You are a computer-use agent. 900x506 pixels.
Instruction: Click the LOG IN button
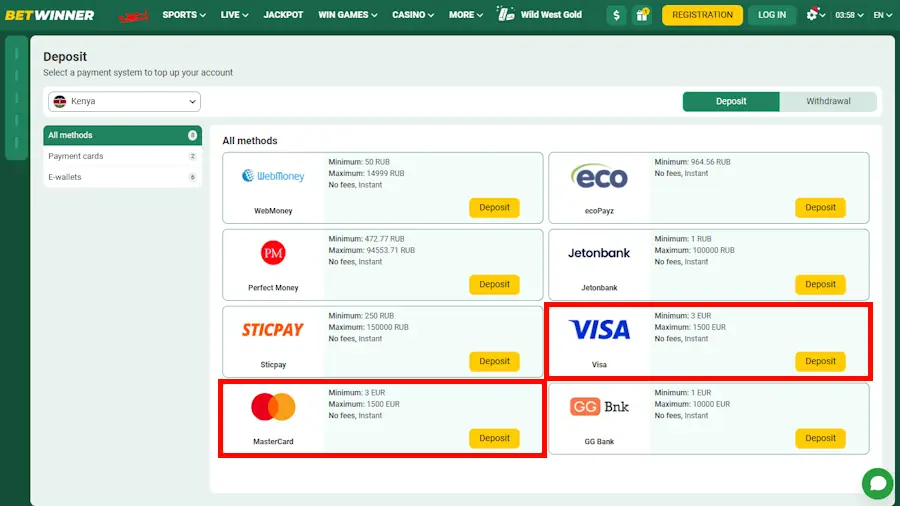pos(771,15)
